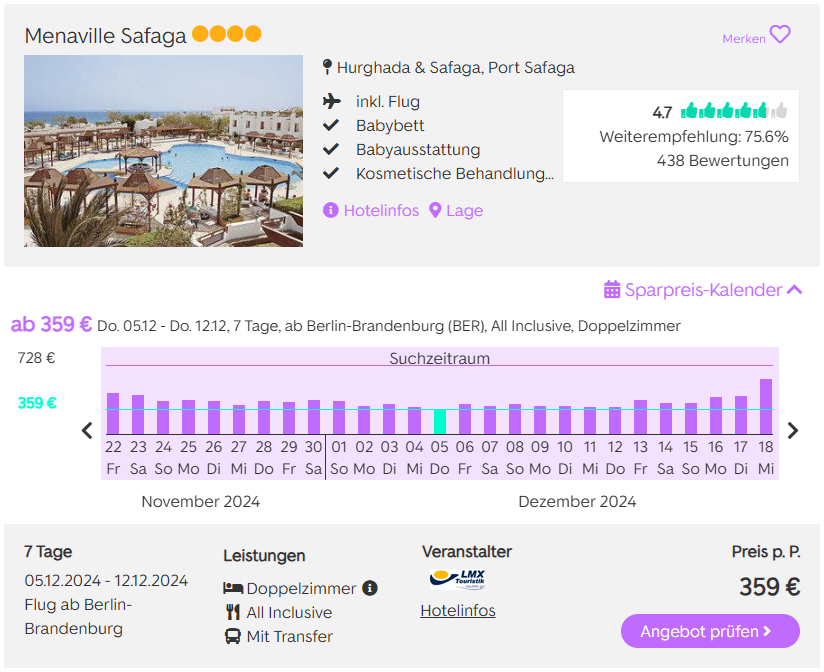The image size is (824, 672).
Task: Collapse the Sparpreis-Kalender chevron
Action: point(795,290)
